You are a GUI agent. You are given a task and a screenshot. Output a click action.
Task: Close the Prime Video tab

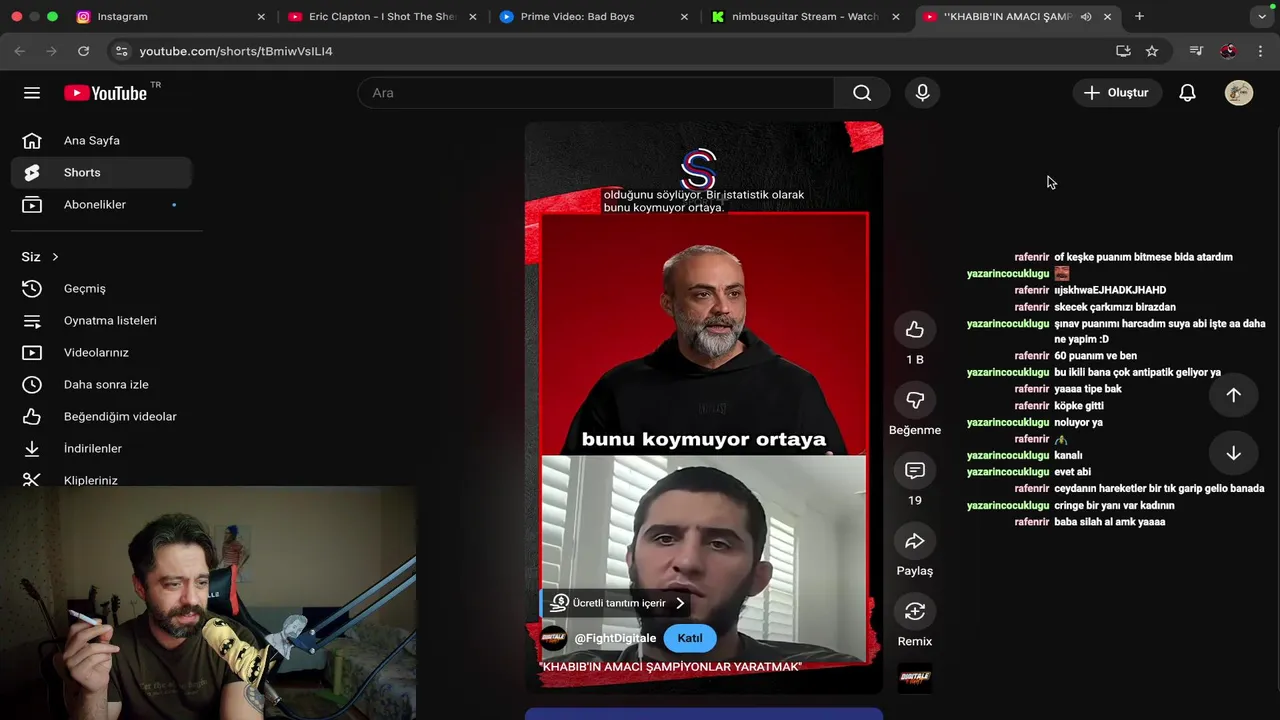click(684, 17)
